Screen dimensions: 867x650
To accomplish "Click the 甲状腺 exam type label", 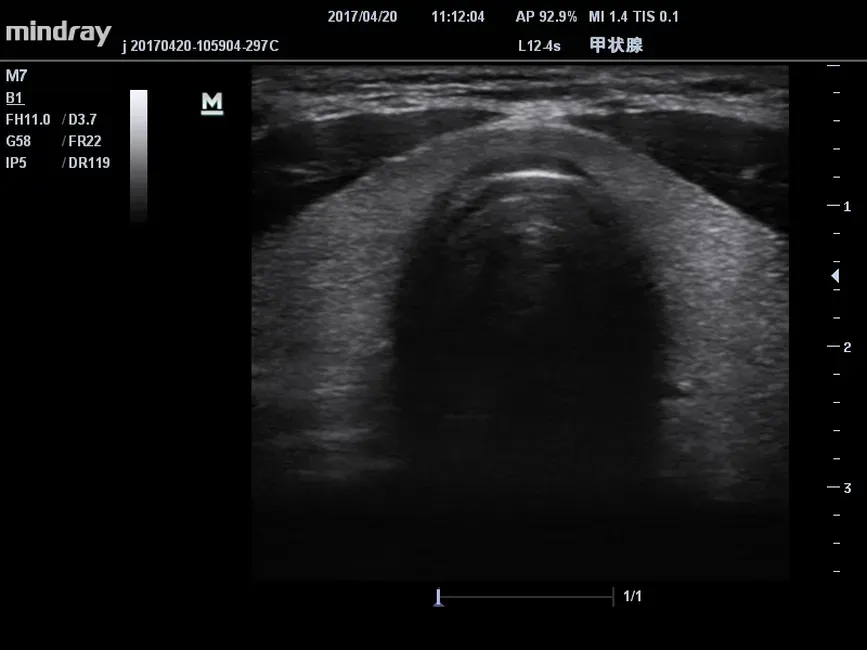I will [616, 45].
